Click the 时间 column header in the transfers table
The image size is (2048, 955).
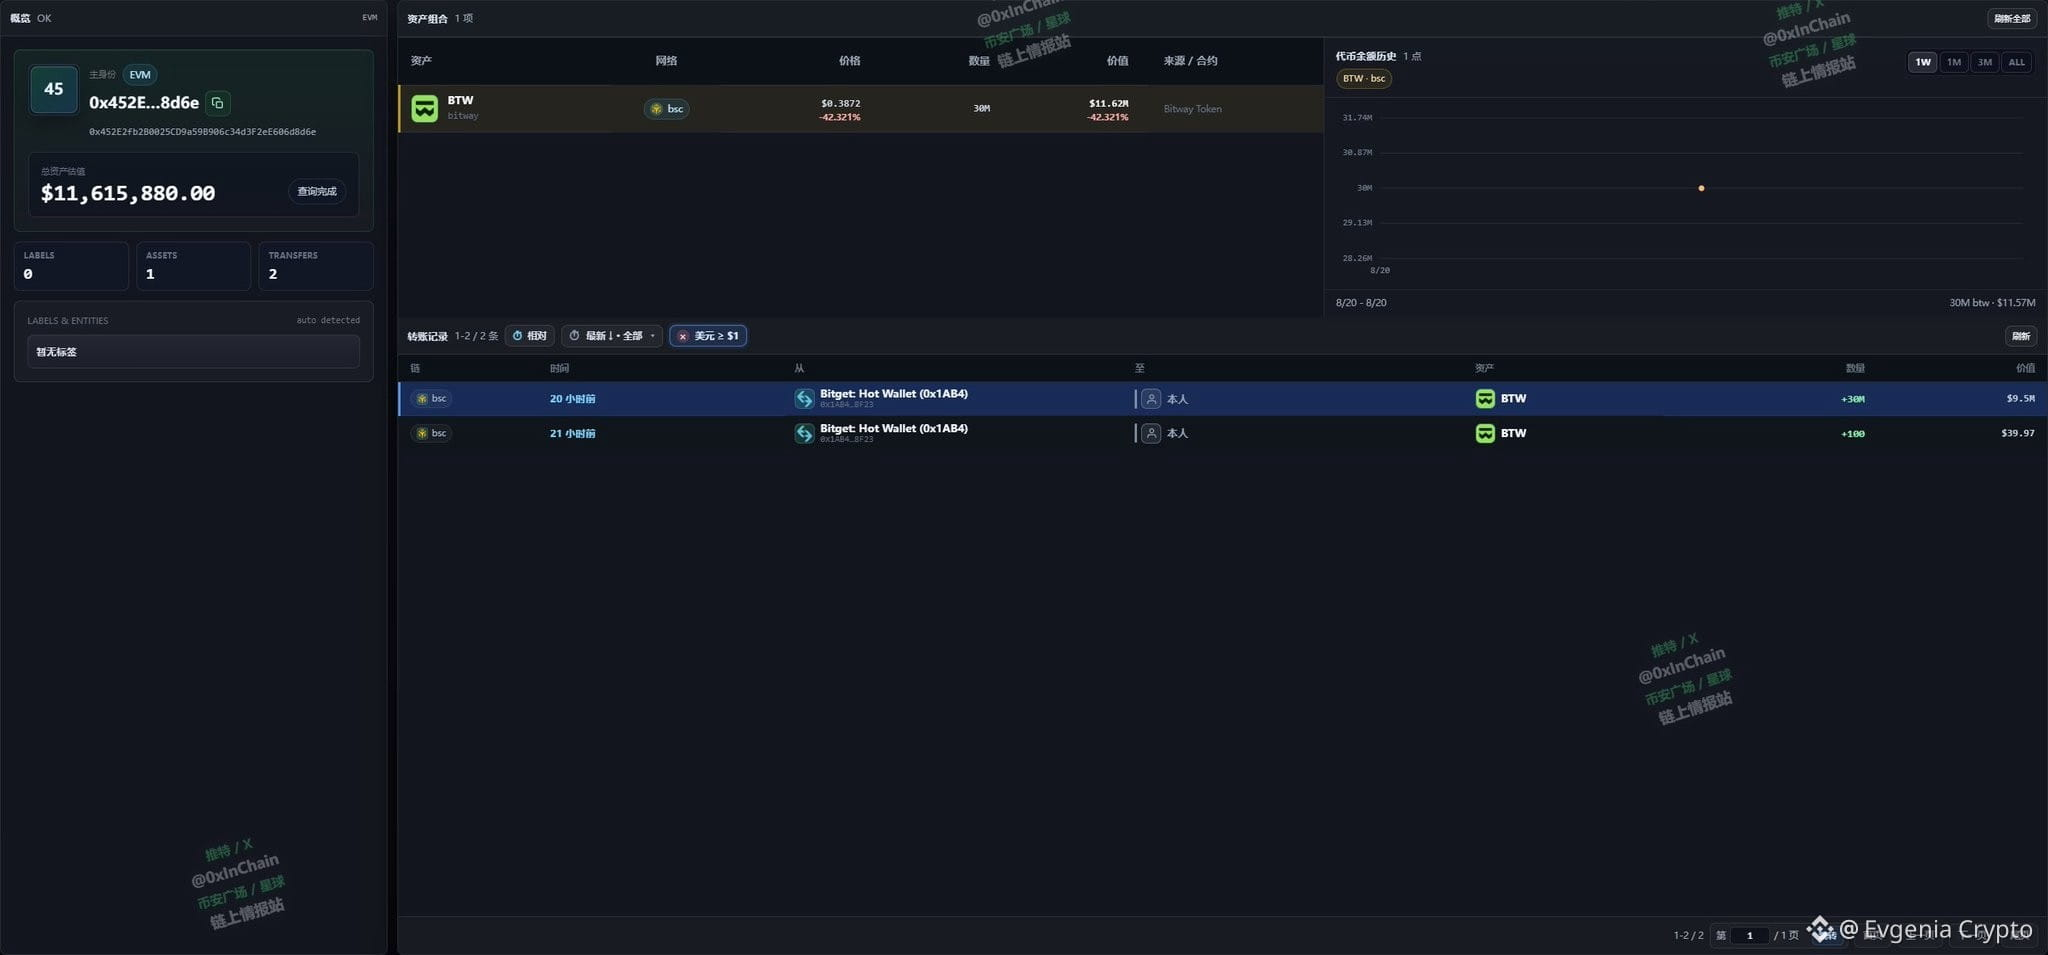[x=559, y=368]
